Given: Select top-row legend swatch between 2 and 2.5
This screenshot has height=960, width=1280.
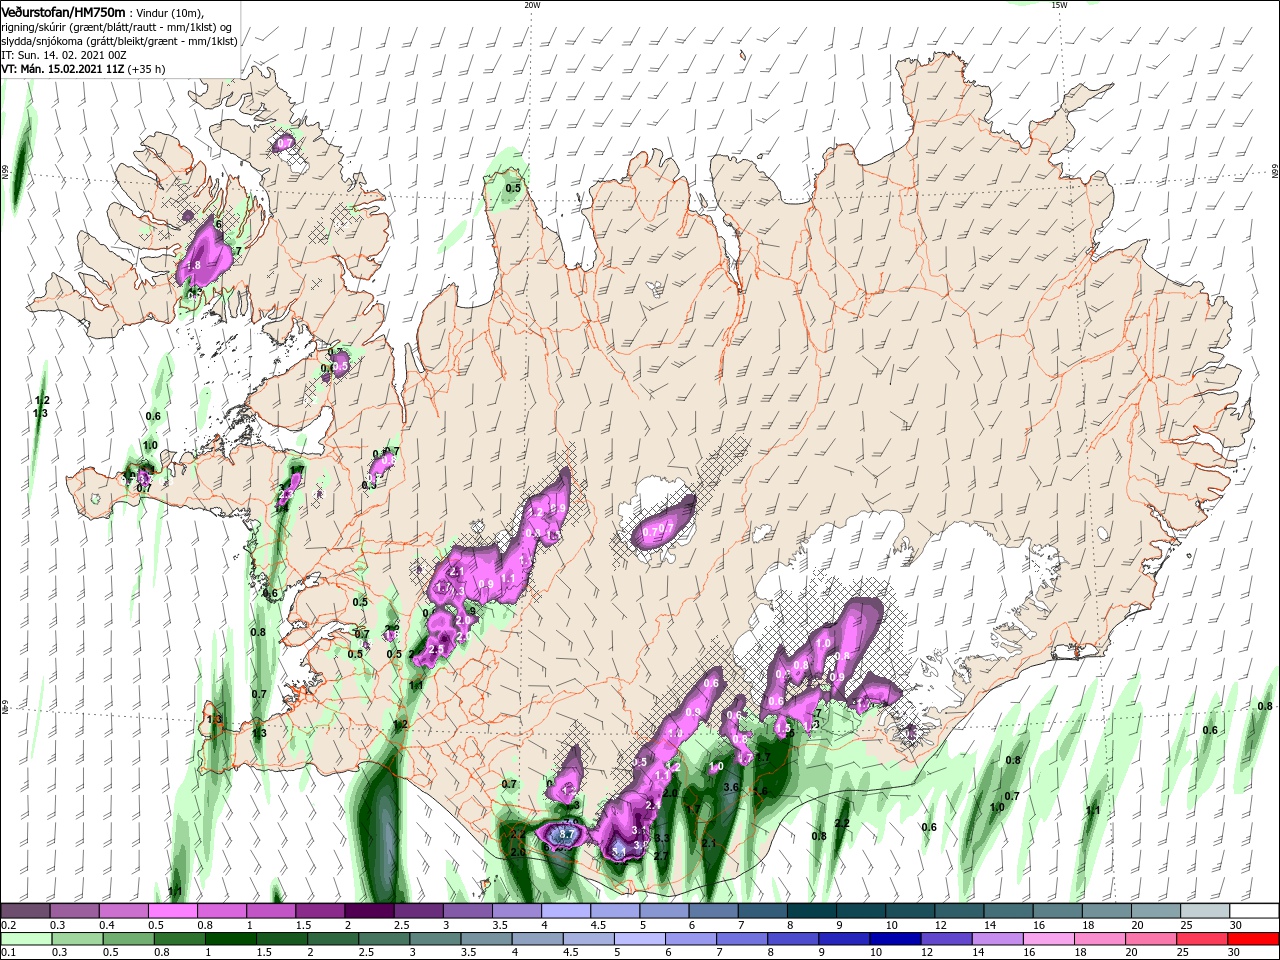Looking at the screenshot, I should 369,911.
